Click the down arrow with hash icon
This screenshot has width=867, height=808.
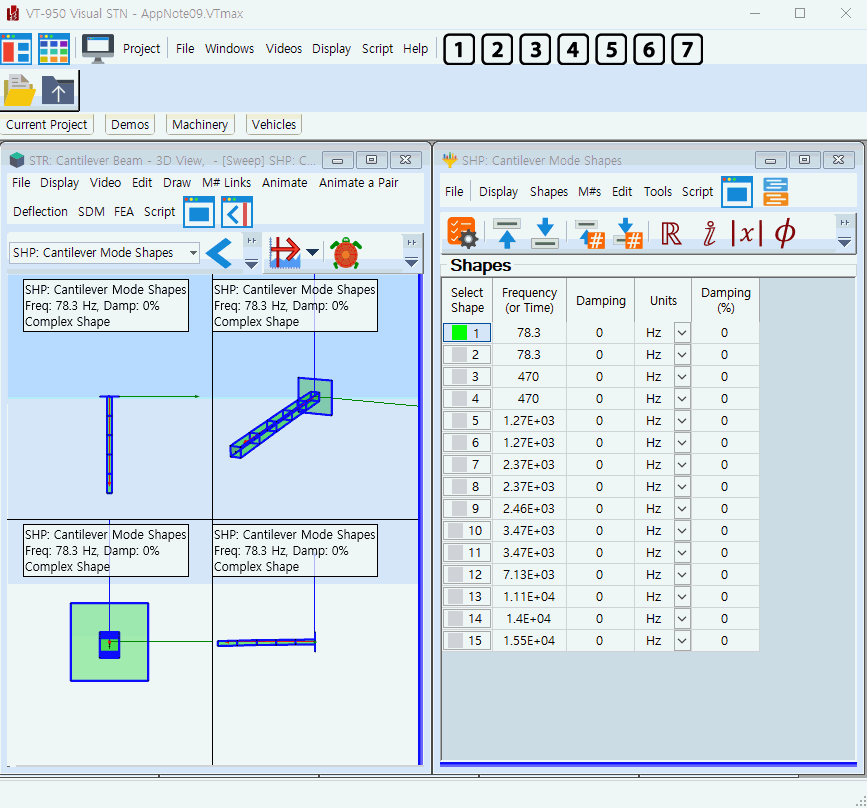[629, 234]
